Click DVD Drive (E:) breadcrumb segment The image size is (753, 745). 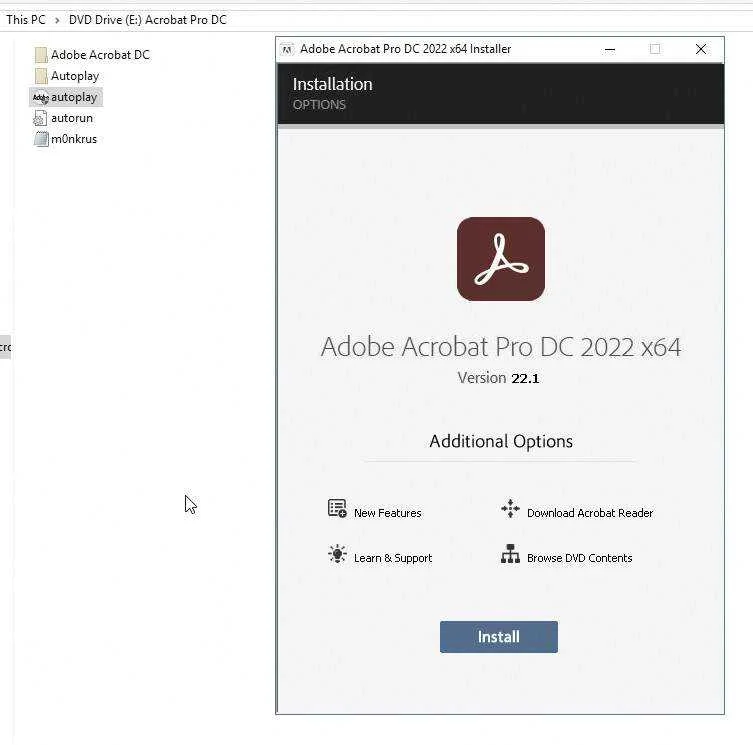(x=148, y=20)
